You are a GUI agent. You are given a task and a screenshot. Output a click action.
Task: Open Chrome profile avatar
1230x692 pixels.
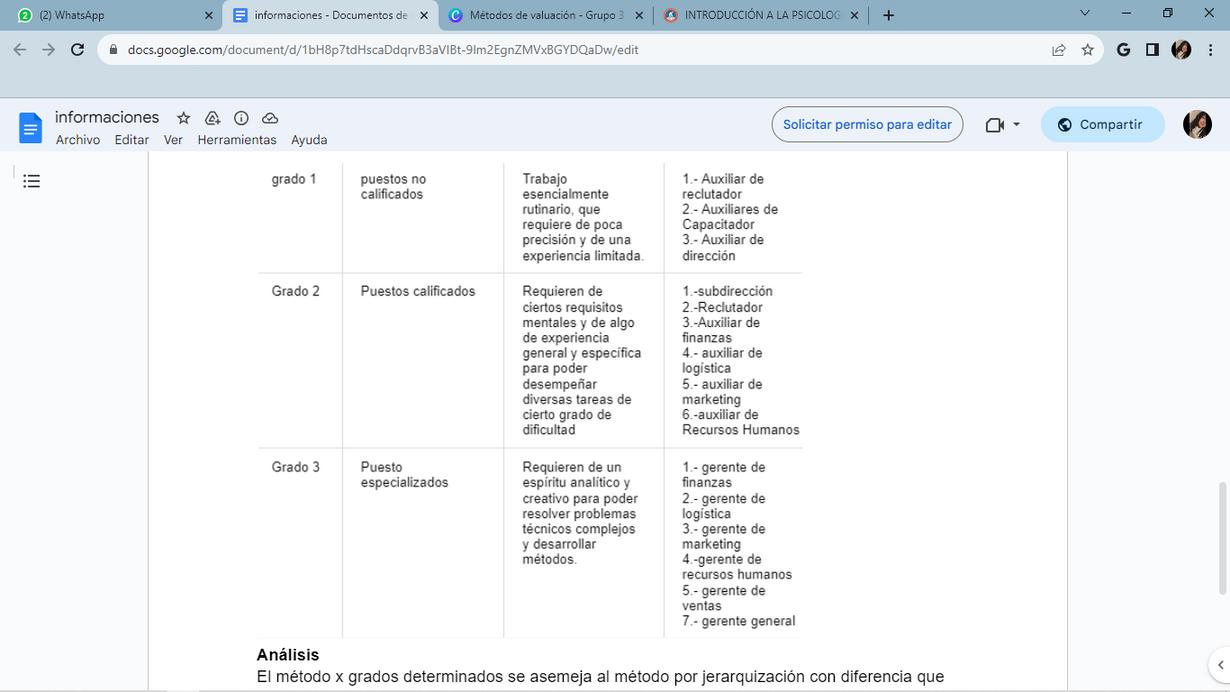click(1181, 50)
